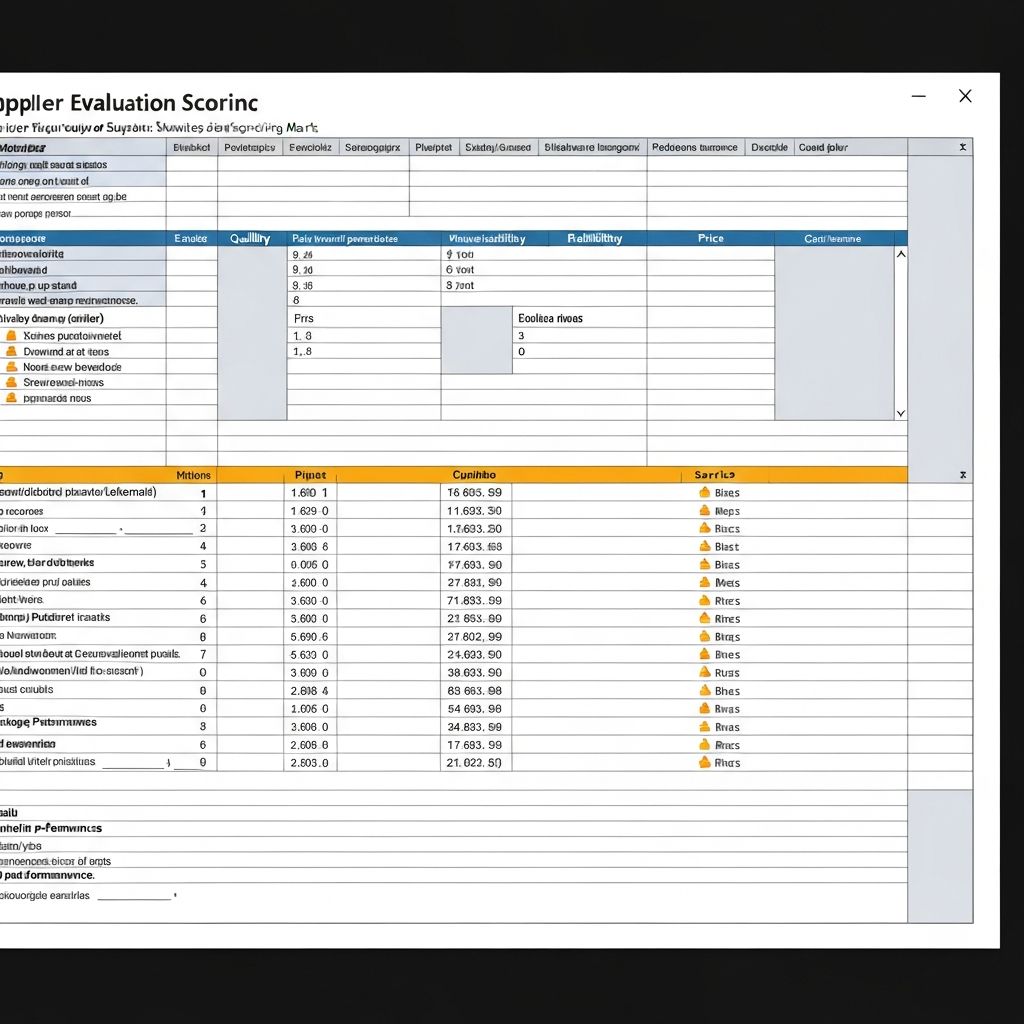
Task: Select the icon next to Noore arew bevedode
Action: pos(11,367)
